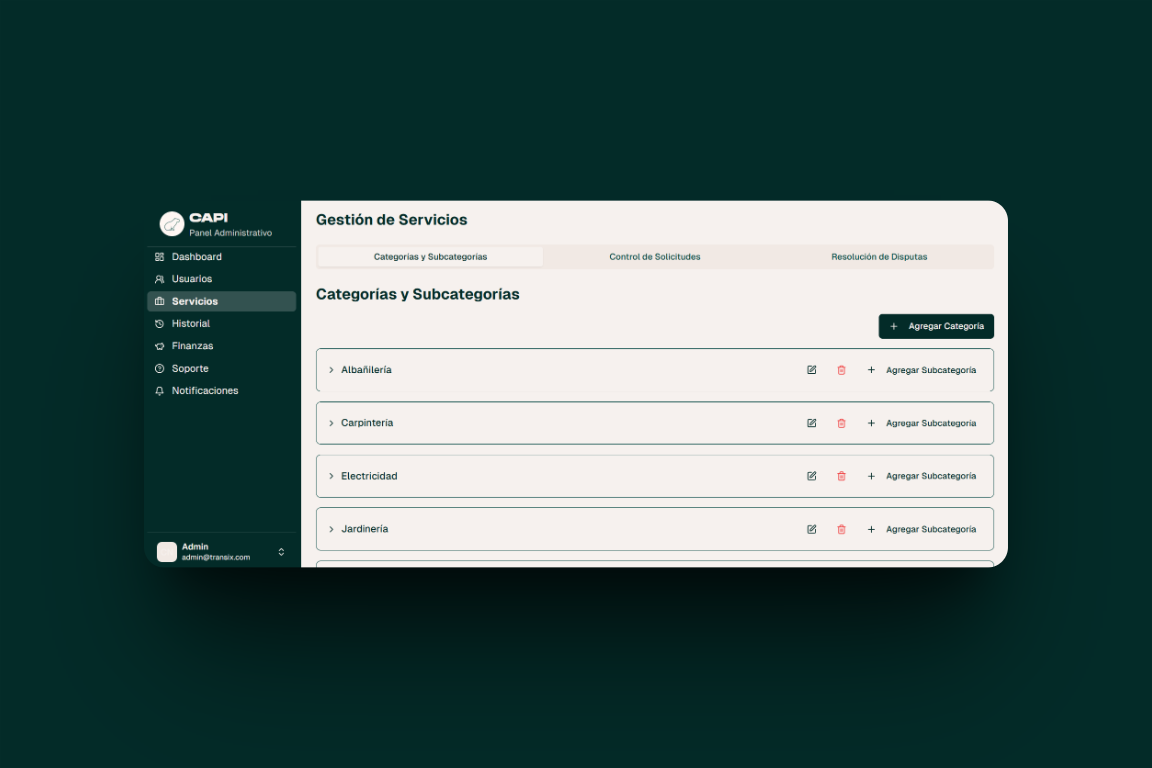This screenshot has height=768, width=1152.
Task: Add a subcategory to Electricidad
Action: [921, 476]
